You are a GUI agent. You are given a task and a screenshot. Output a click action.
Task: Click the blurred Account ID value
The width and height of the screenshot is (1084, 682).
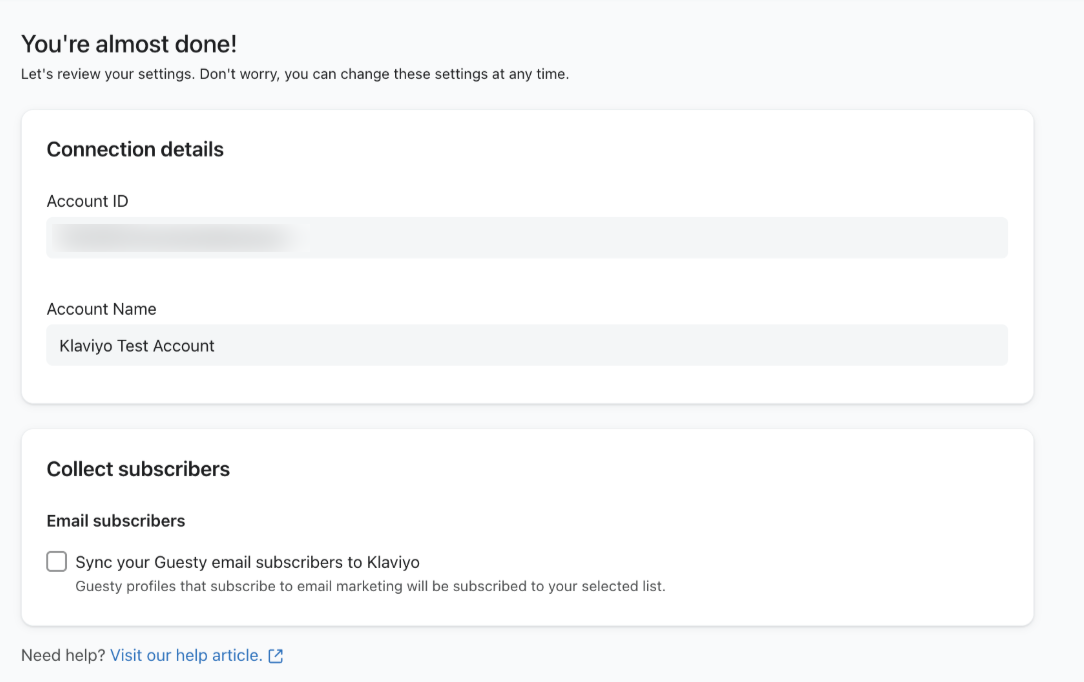(170, 238)
